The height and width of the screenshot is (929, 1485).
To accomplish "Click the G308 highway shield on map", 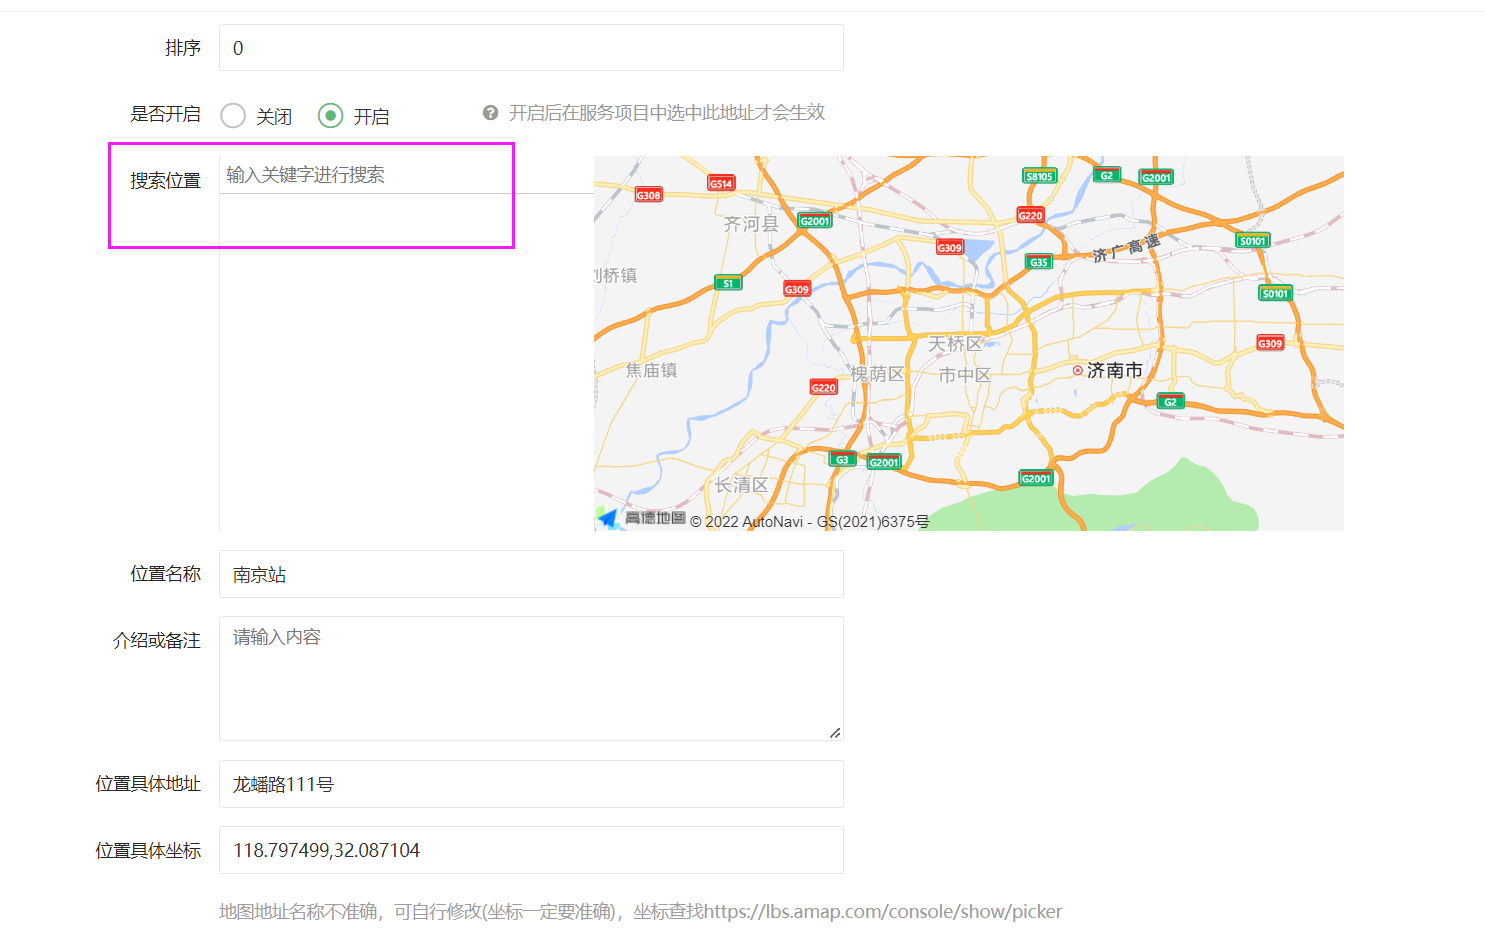I will [x=649, y=195].
